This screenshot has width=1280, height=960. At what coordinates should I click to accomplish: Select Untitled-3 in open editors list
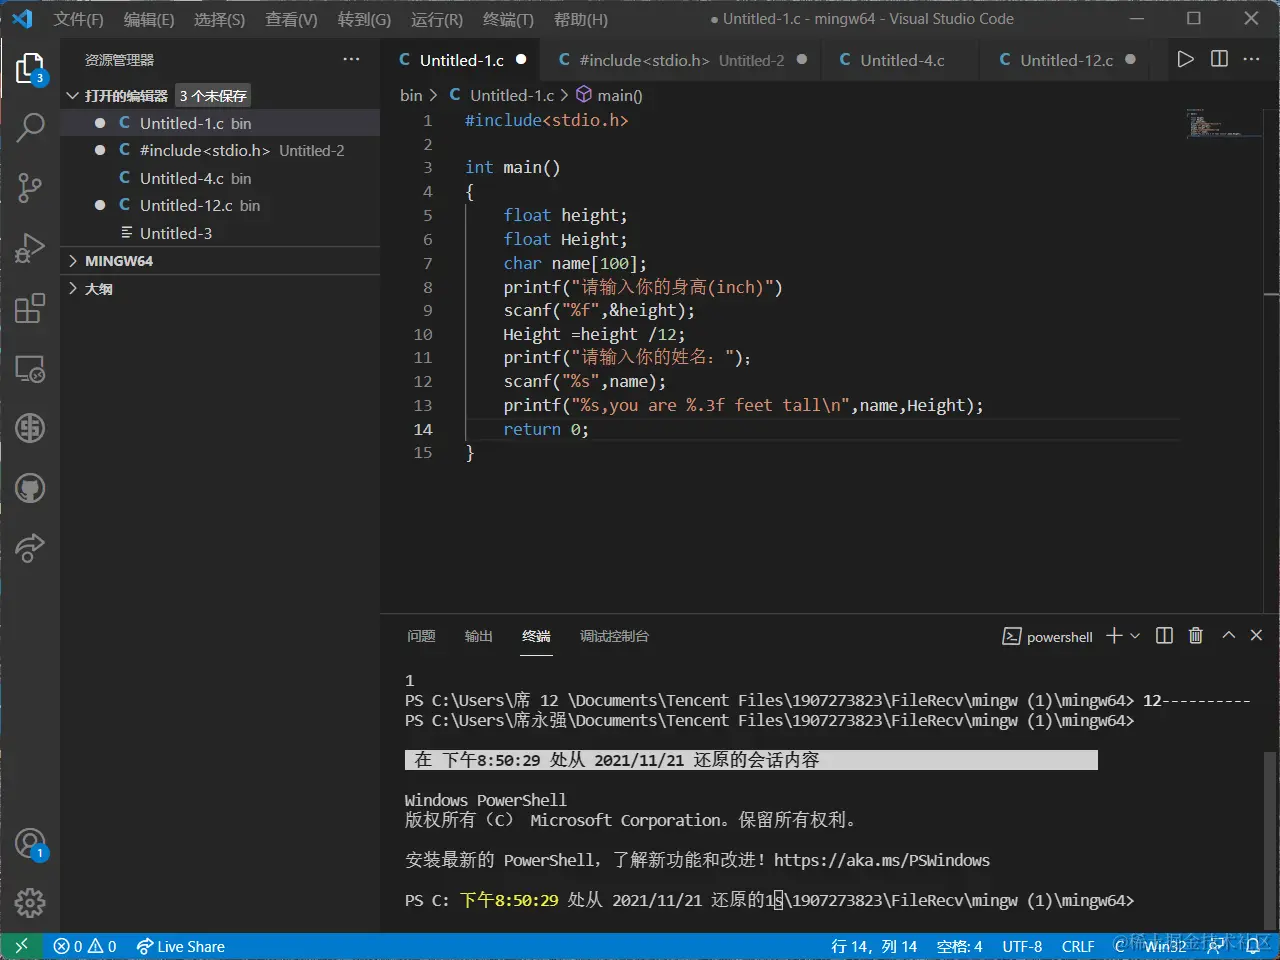click(220, 233)
